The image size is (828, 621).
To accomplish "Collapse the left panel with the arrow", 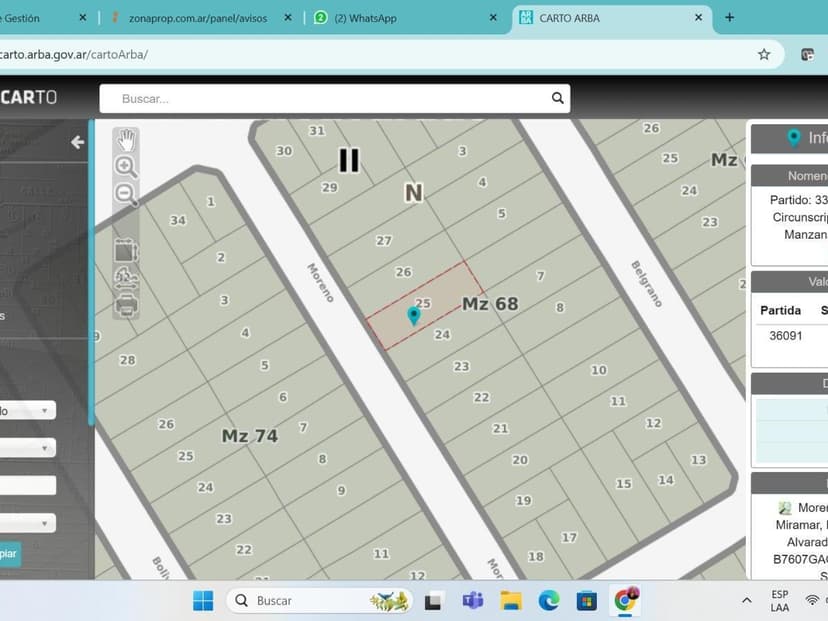I will (77, 142).
